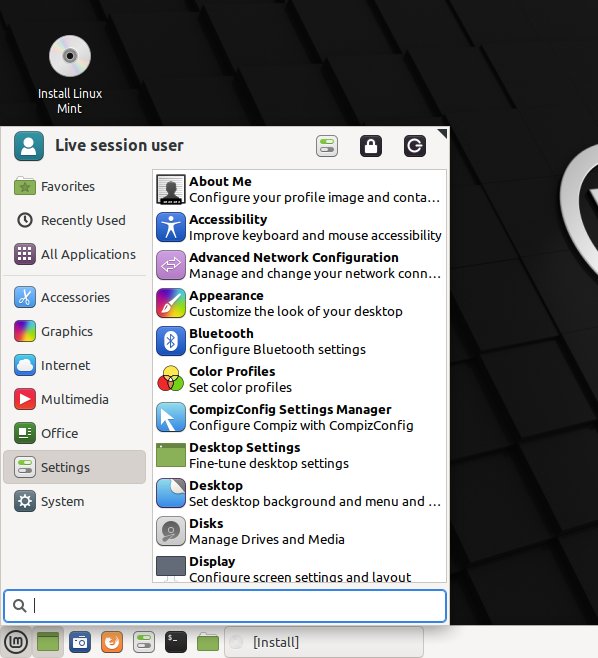Select the System category
598x658 pixels.
click(x=75, y=501)
